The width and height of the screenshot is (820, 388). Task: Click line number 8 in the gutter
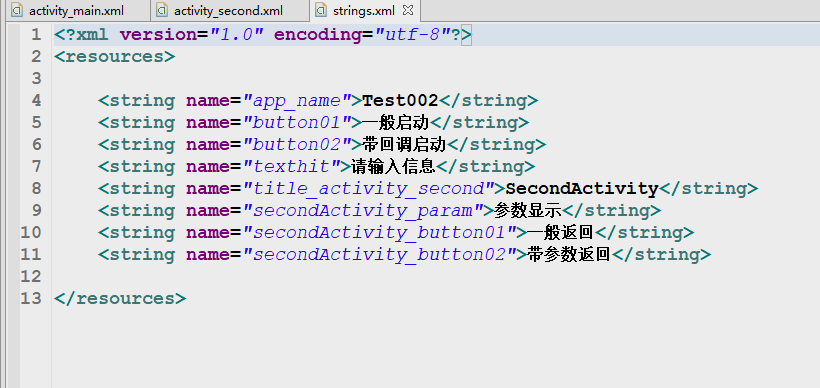[36, 188]
